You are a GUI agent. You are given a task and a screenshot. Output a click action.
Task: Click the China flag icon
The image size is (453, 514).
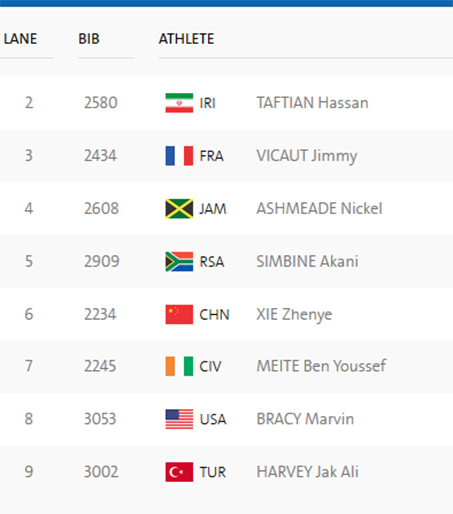tap(179, 314)
